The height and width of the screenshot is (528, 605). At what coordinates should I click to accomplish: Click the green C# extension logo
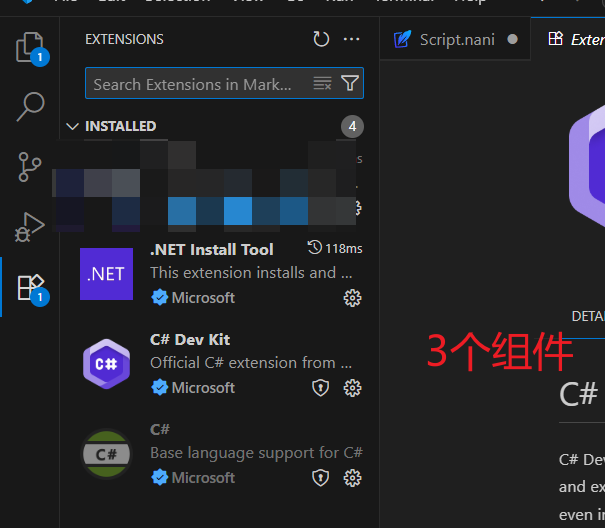point(106,454)
